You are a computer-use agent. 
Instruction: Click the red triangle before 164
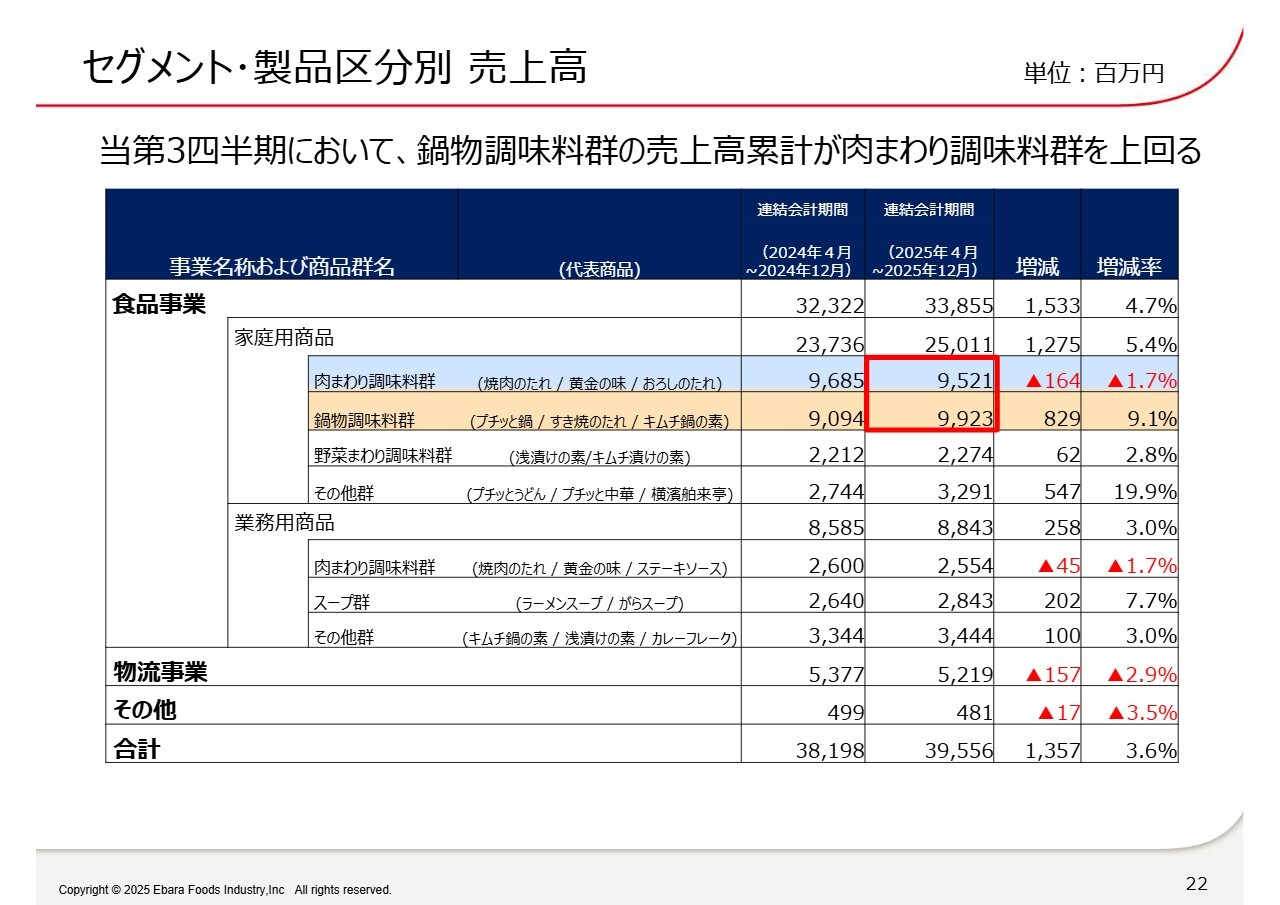click(x=1033, y=381)
